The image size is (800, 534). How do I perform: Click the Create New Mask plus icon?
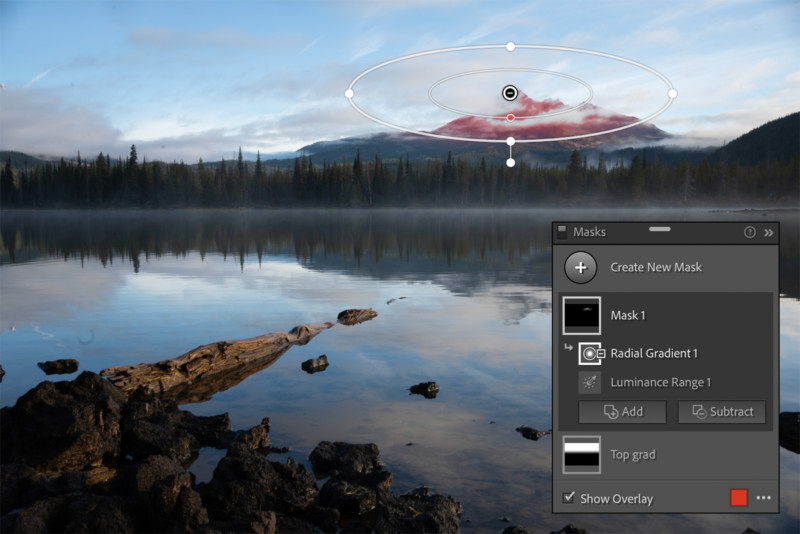click(582, 267)
